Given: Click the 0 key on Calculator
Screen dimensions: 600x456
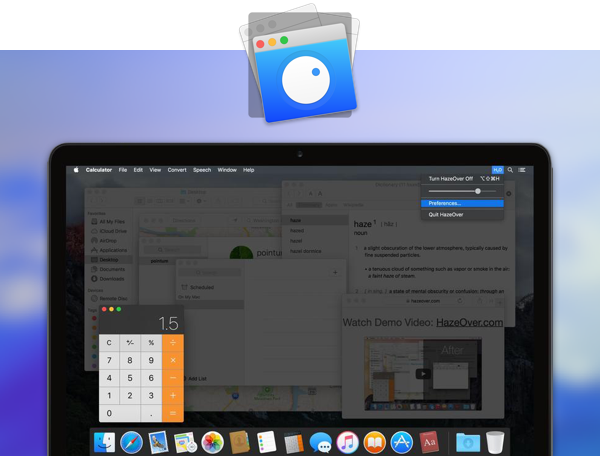Looking at the screenshot, I should [x=120, y=413].
